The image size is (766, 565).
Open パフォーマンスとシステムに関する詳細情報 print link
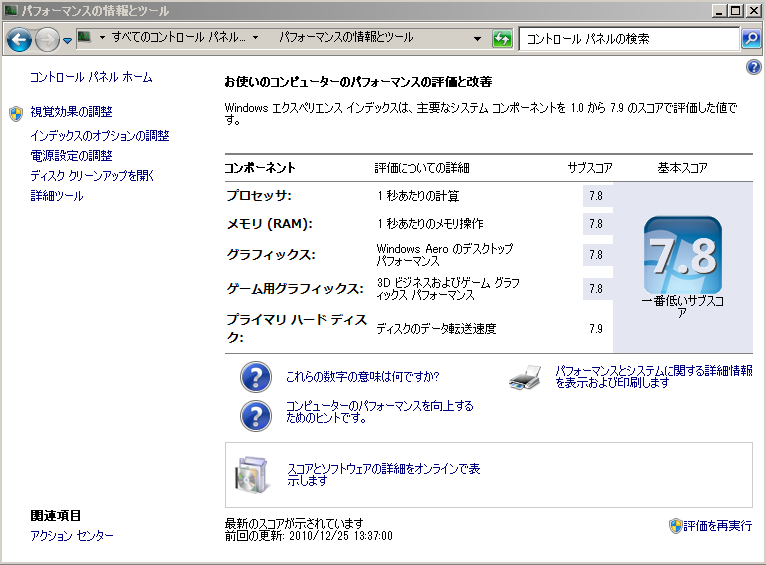654,377
